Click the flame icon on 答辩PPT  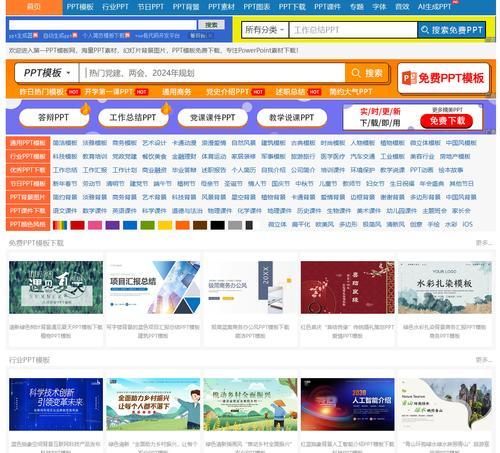pos(86,108)
